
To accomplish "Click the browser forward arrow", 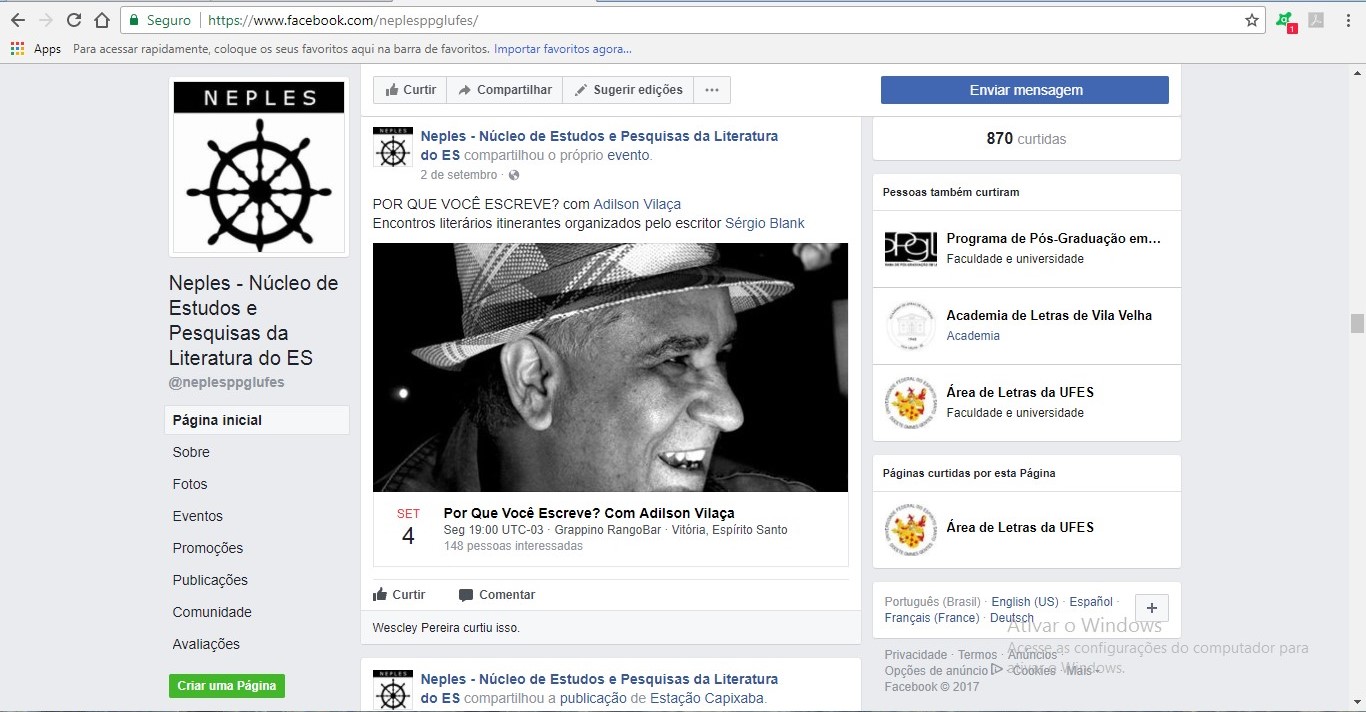I will tap(45, 20).
